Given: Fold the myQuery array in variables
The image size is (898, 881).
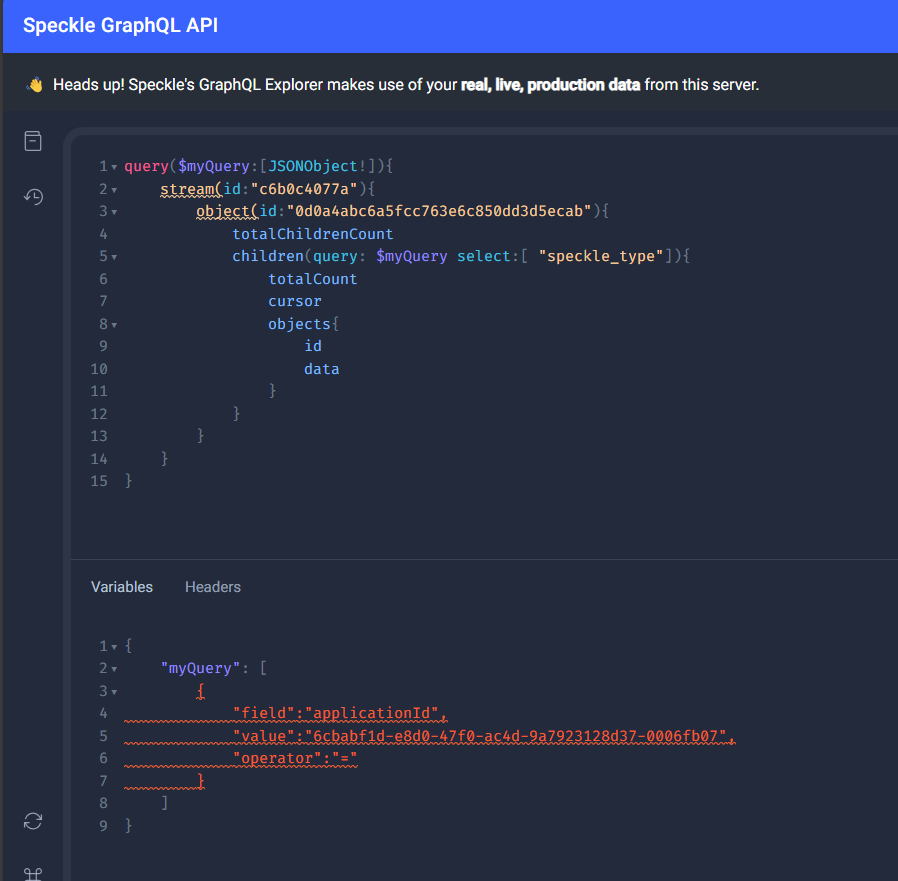Looking at the screenshot, I should click(114, 669).
